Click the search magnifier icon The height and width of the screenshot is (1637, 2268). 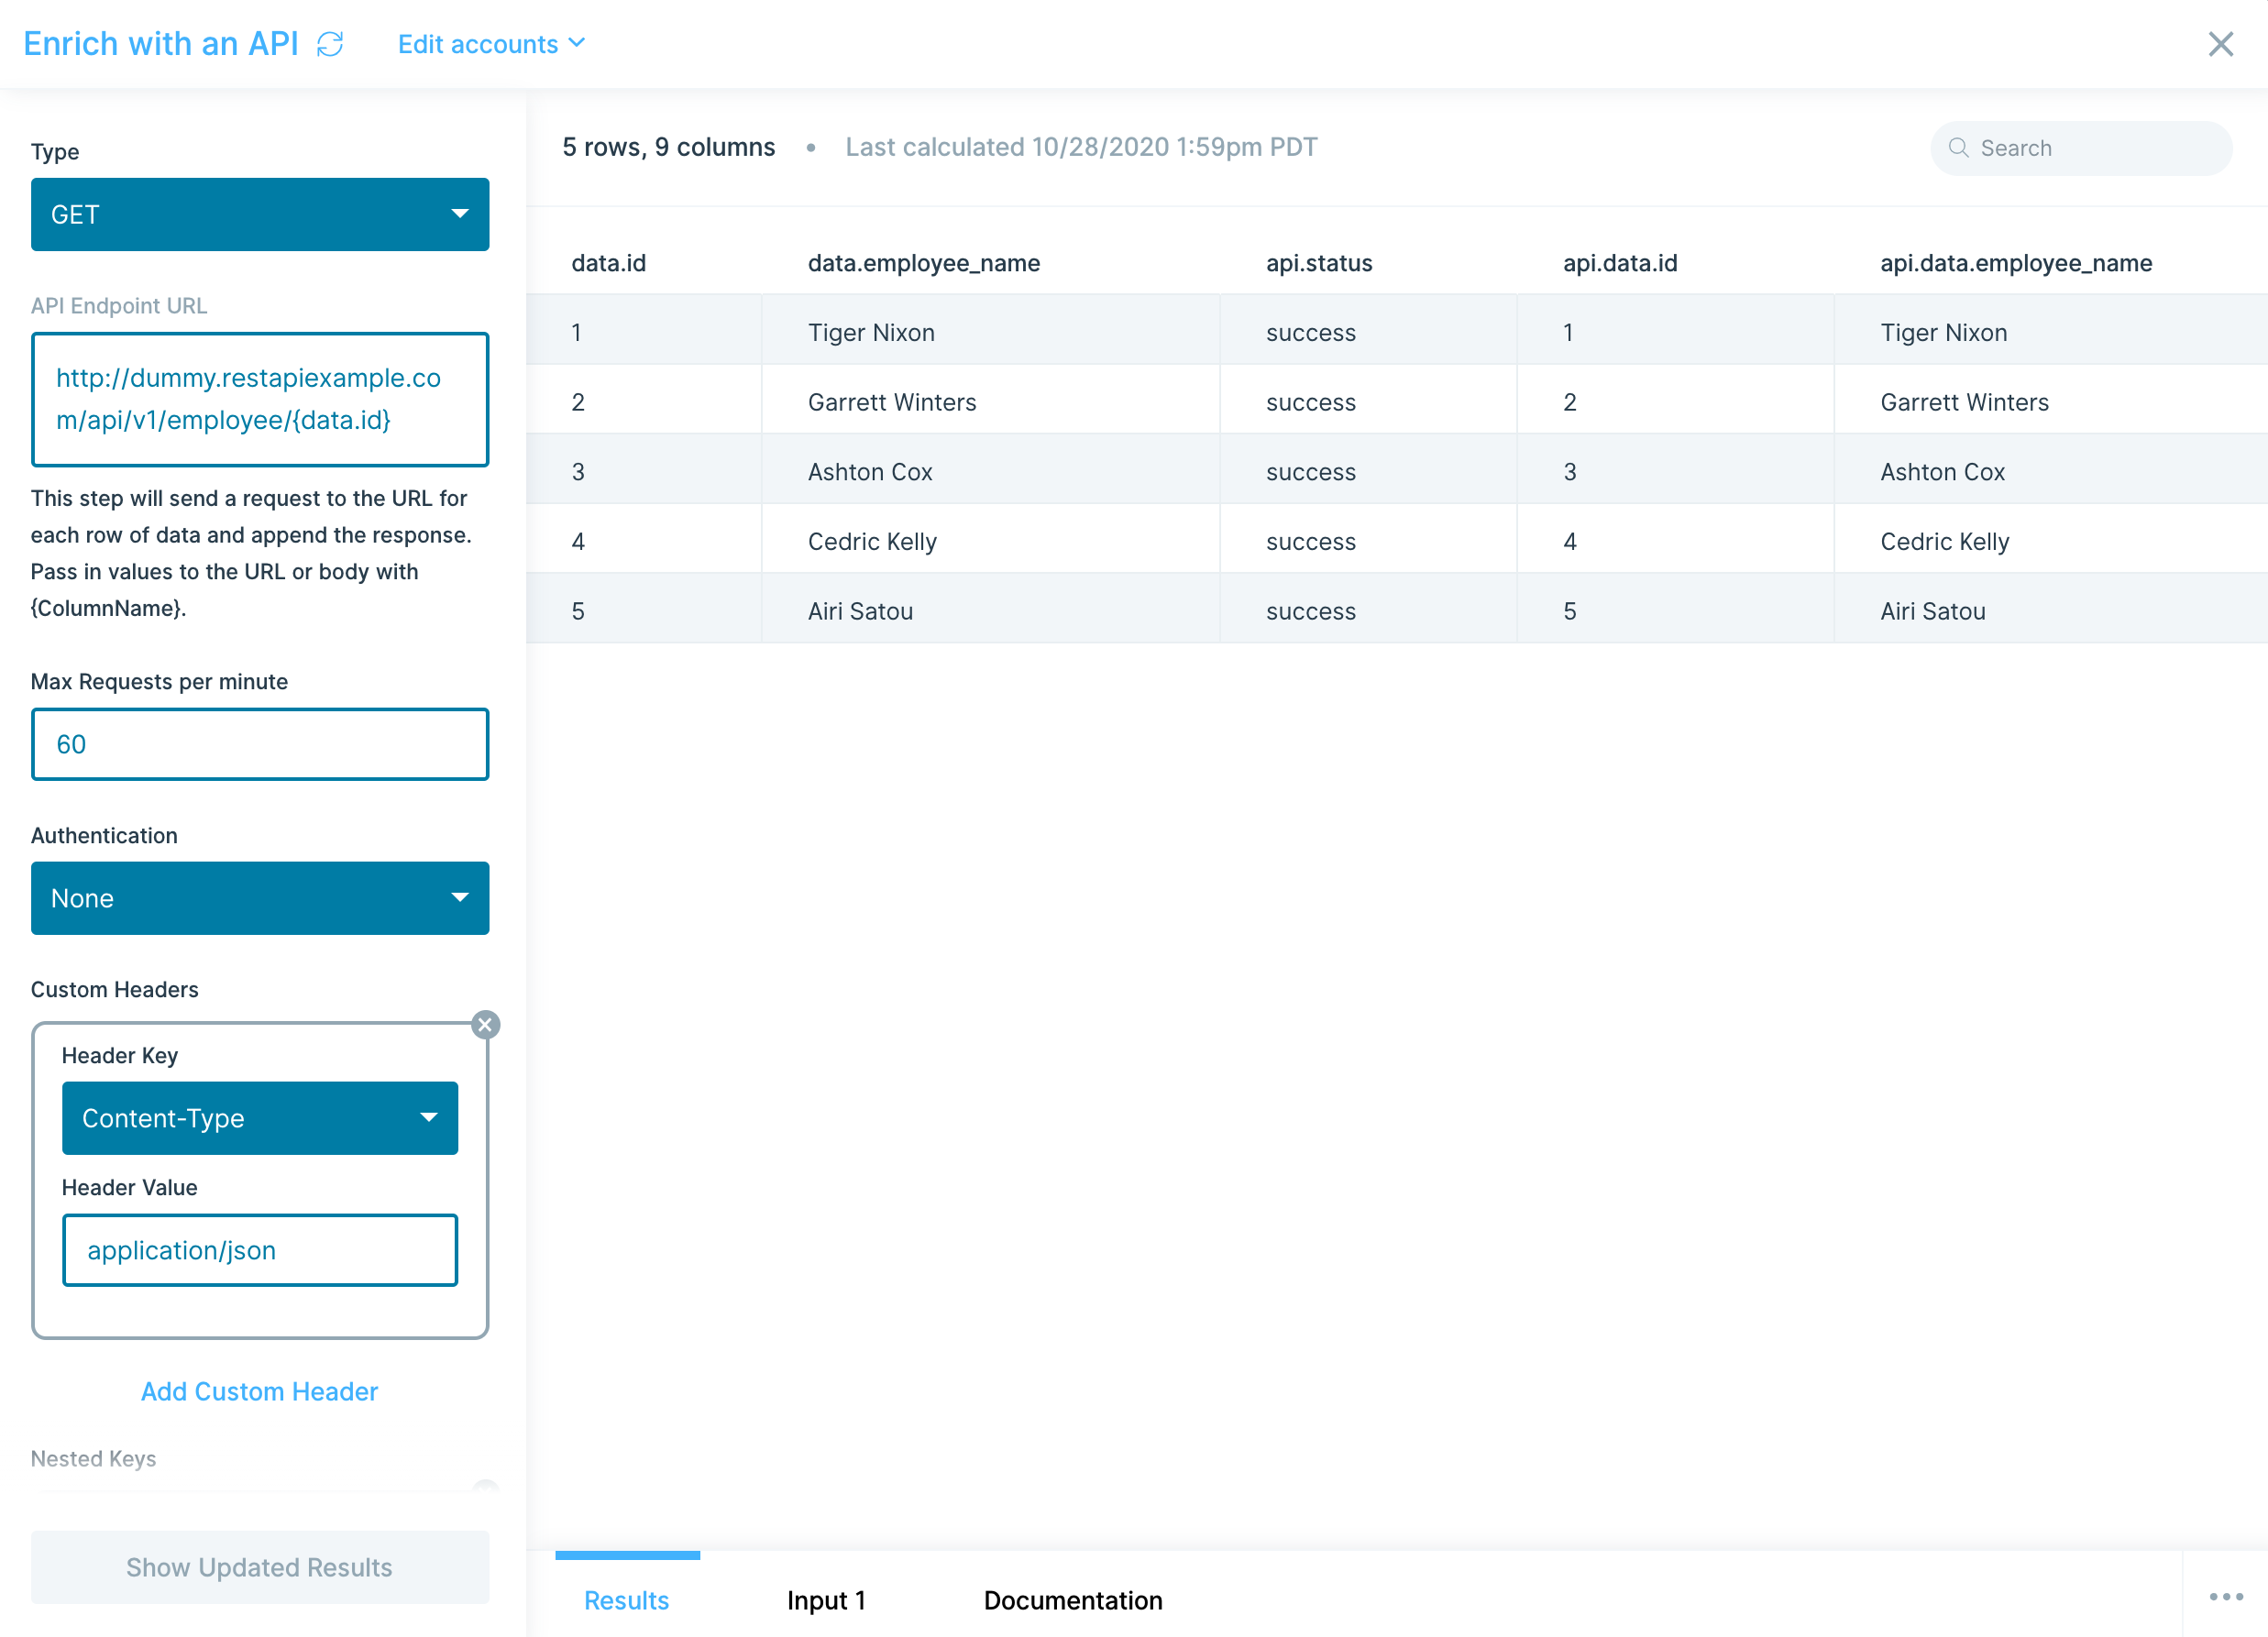tap(1958, 148)
